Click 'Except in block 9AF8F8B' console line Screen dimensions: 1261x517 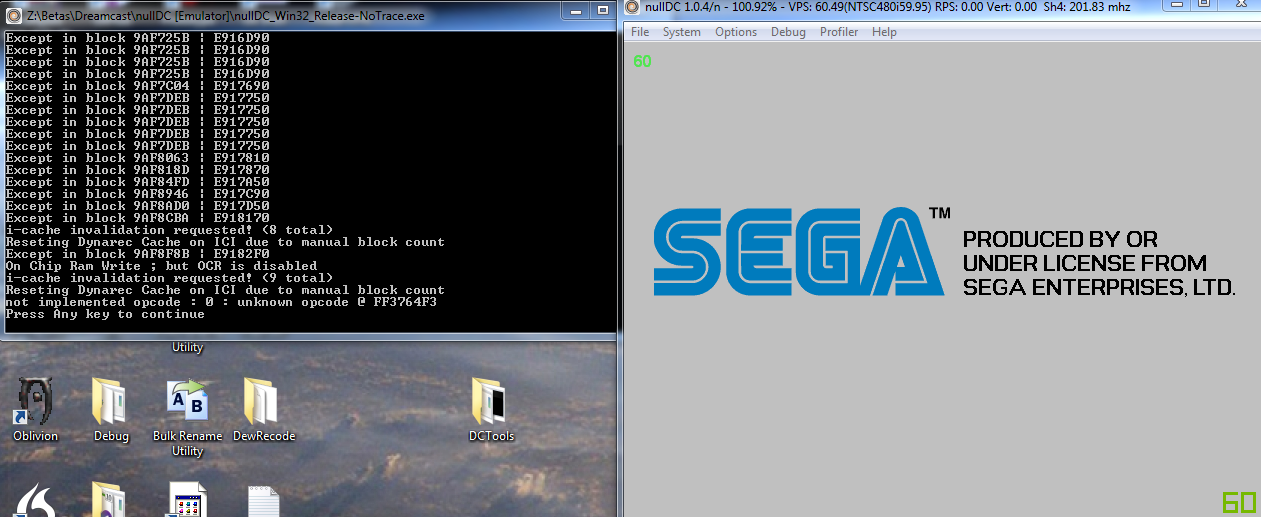tap(137, 254)
